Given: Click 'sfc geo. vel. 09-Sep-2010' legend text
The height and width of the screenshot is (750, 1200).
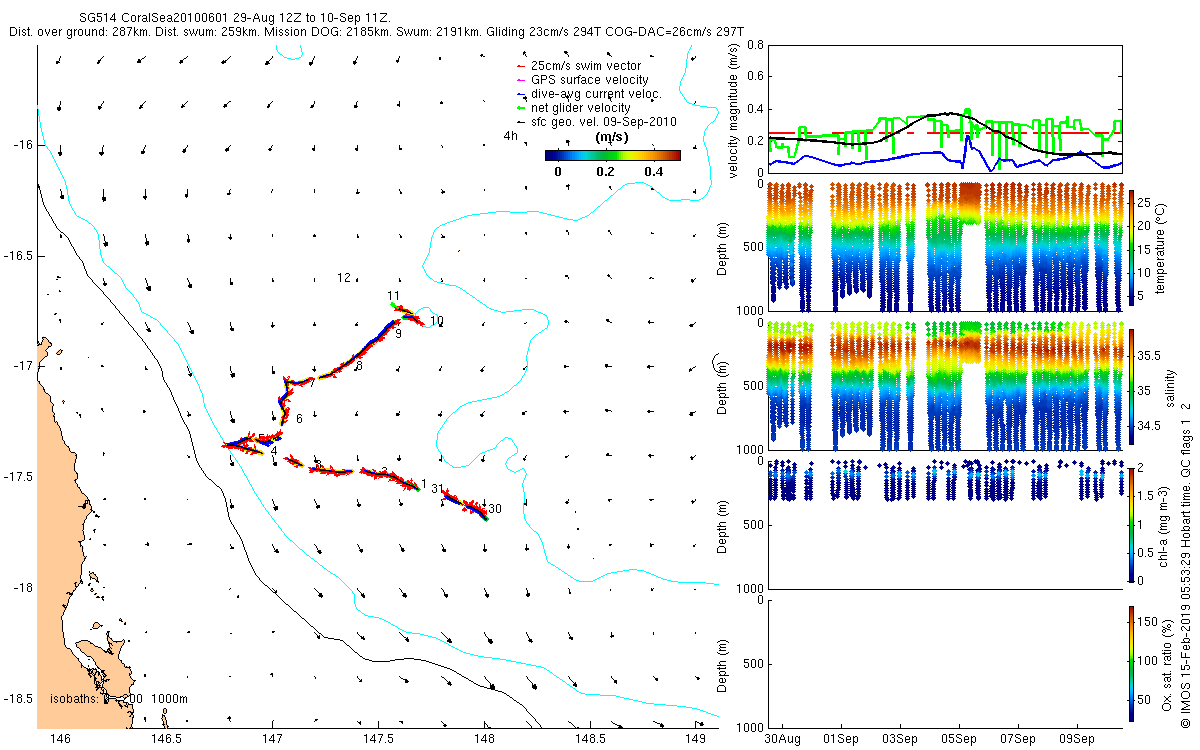Looking at the screenshot, I should [x=604, y=122].
